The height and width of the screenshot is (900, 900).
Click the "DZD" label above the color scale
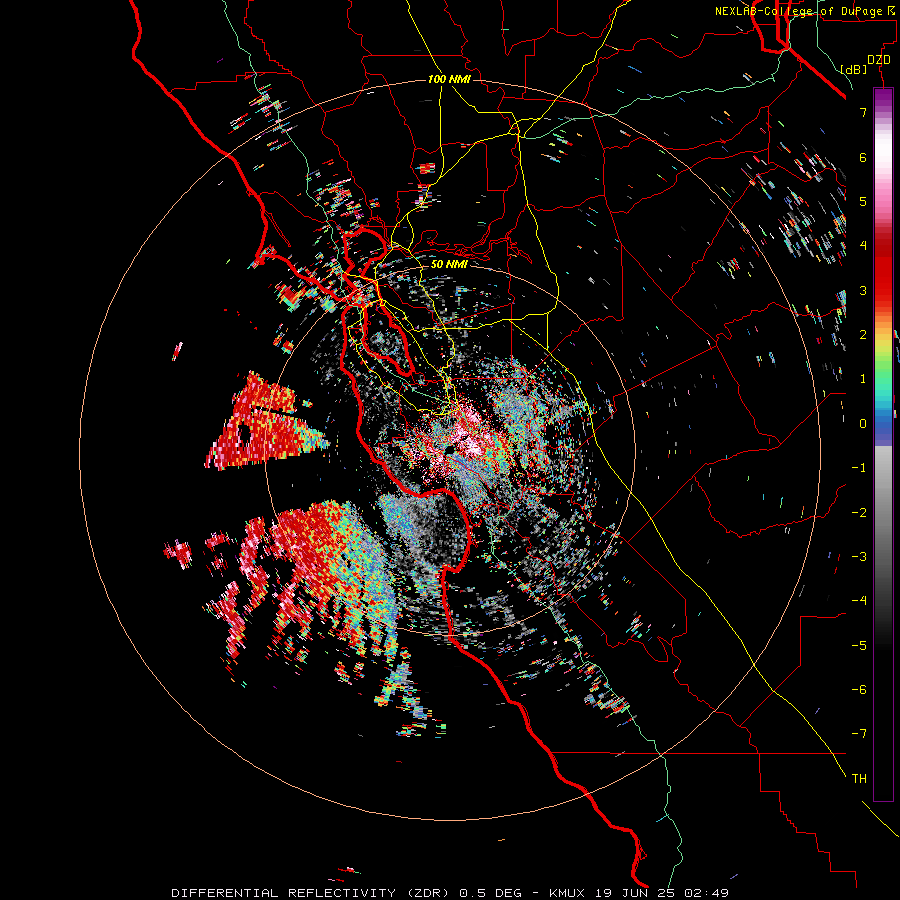point(879,60)
